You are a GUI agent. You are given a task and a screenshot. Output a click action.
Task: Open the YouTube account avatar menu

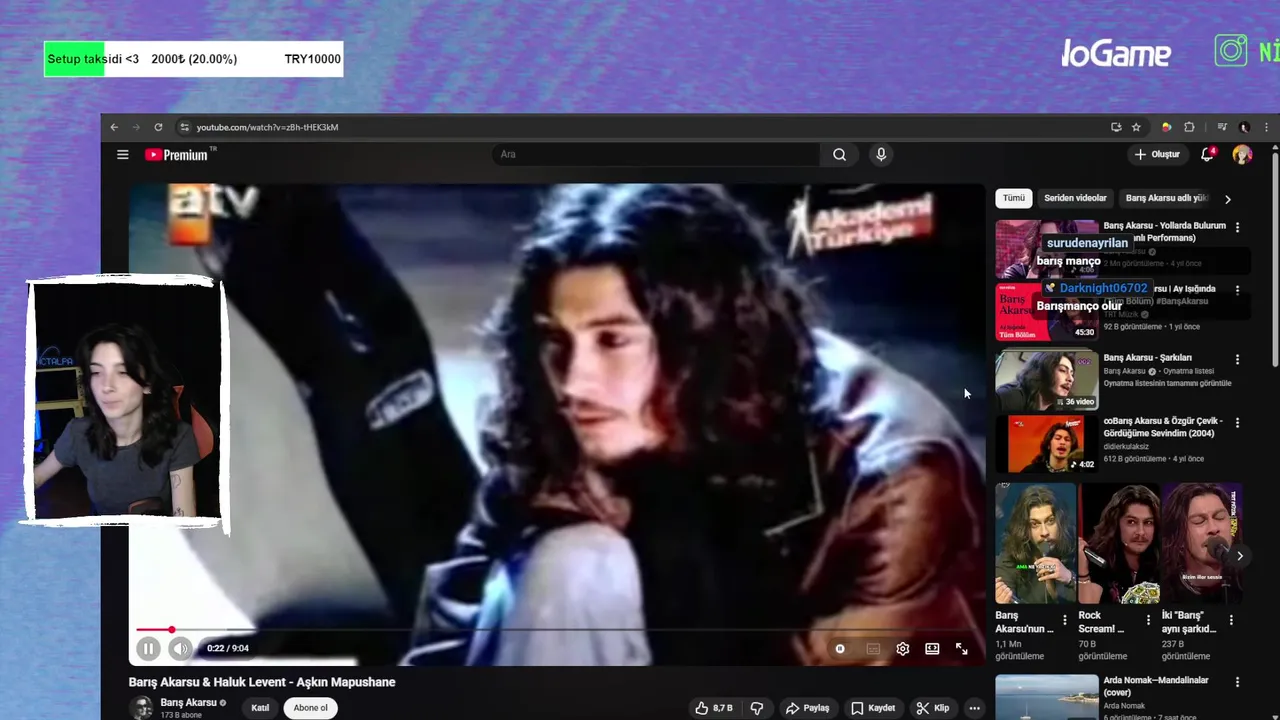tap(1242, 154)
